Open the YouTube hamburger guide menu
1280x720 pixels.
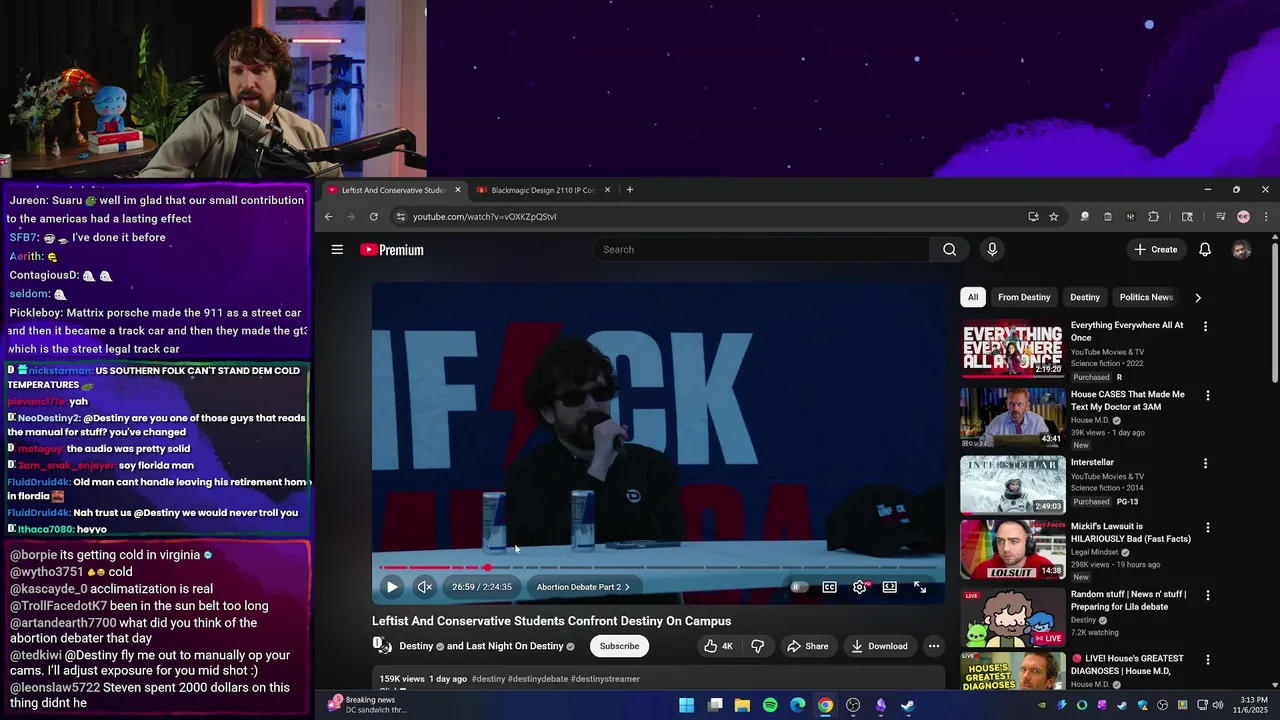337,250
